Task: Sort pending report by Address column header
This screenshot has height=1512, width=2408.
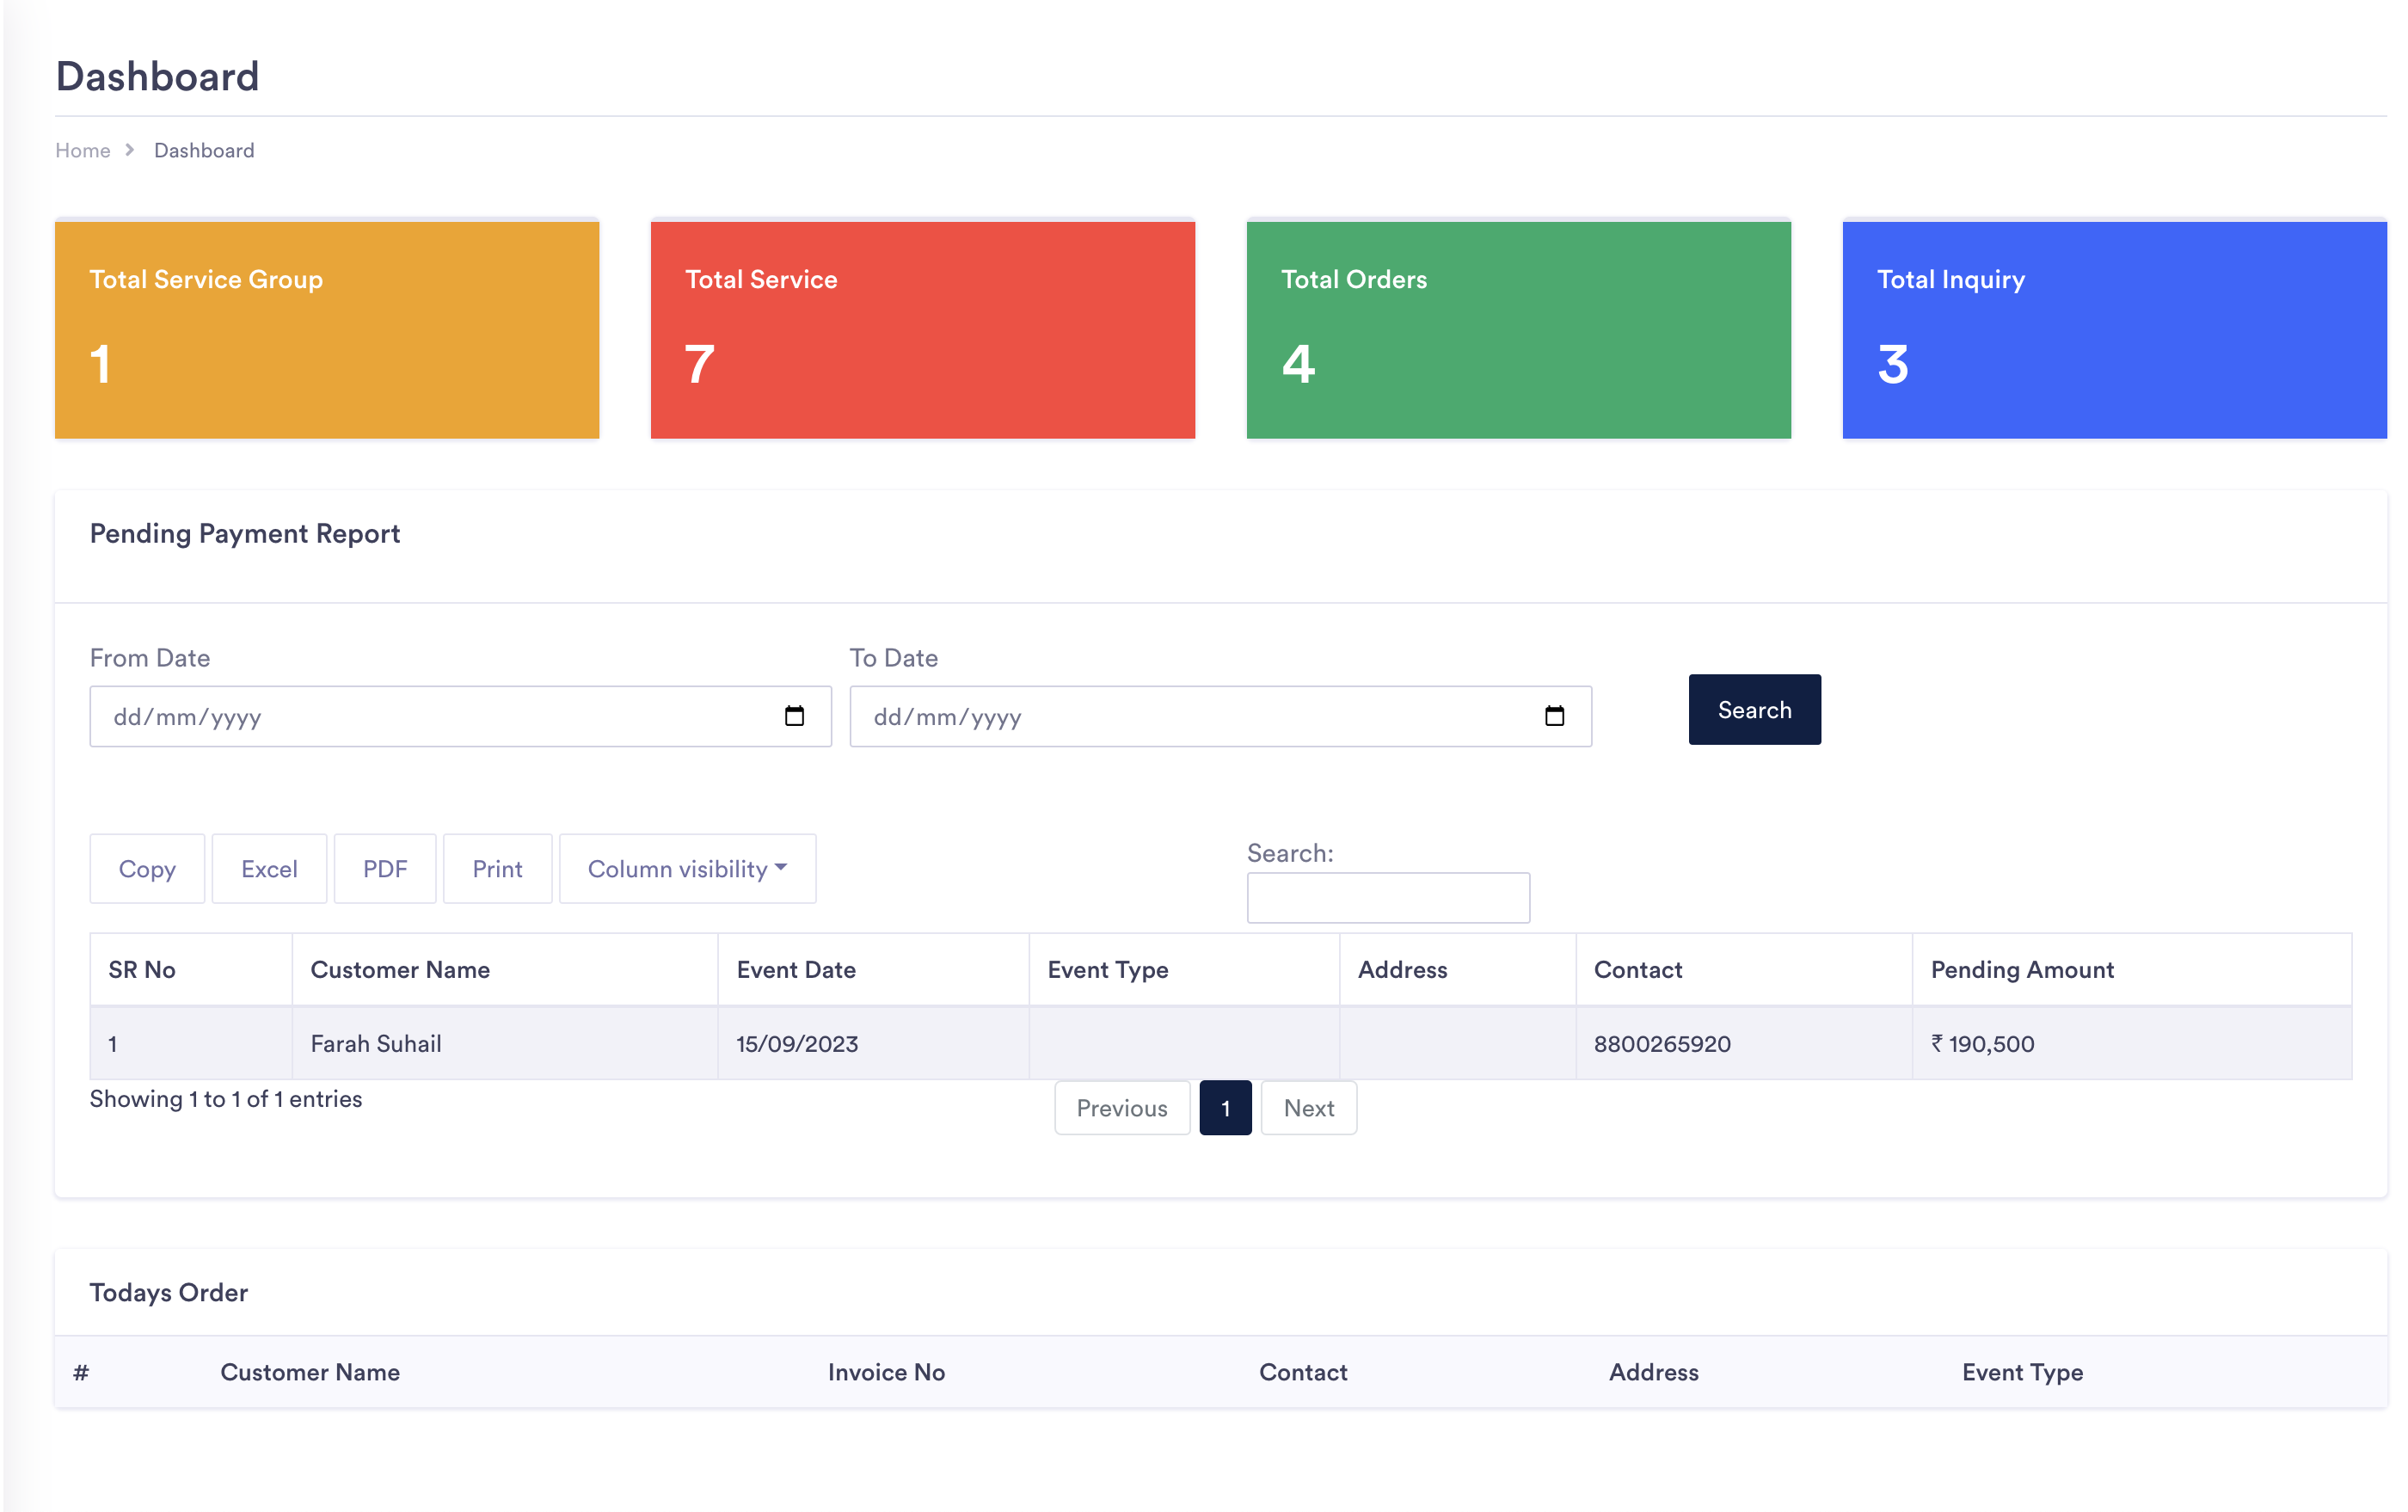Action: pyautogui.click(x=1458, y=969)
